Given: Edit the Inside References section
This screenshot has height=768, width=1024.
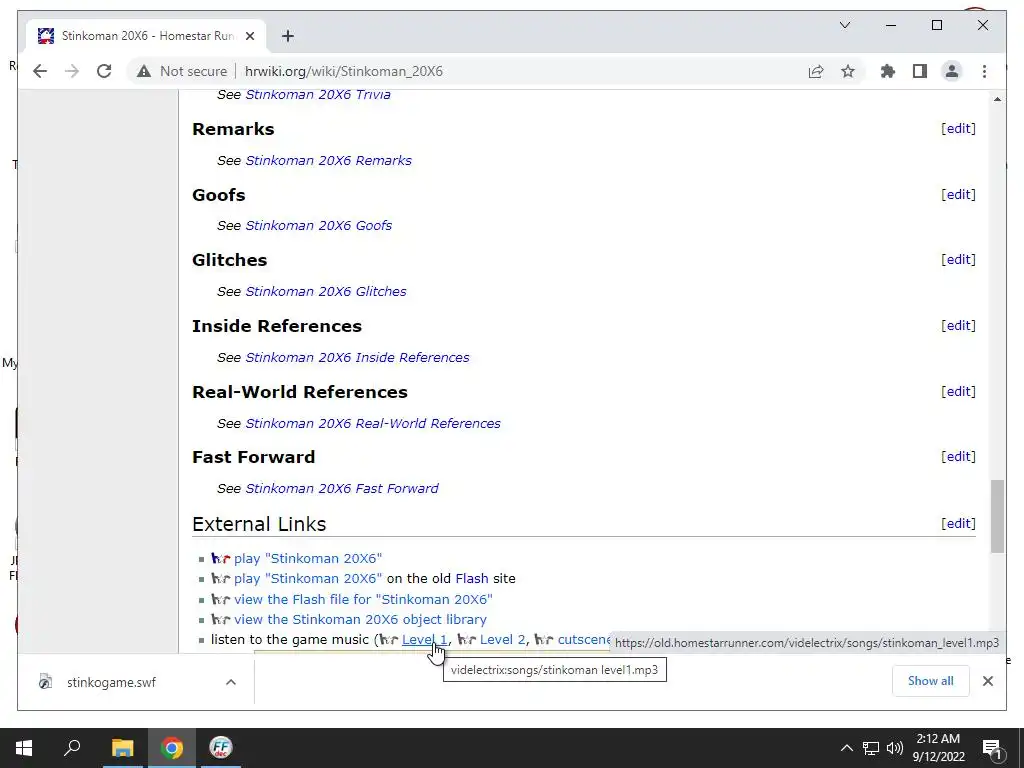Looking at the screenshot, I should coord(958,326).
